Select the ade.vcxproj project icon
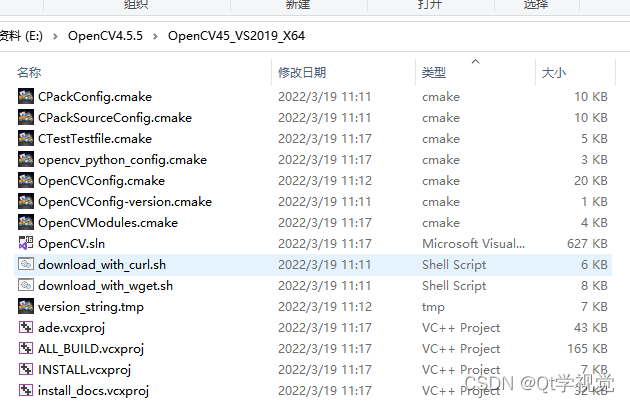 (26, 327)
